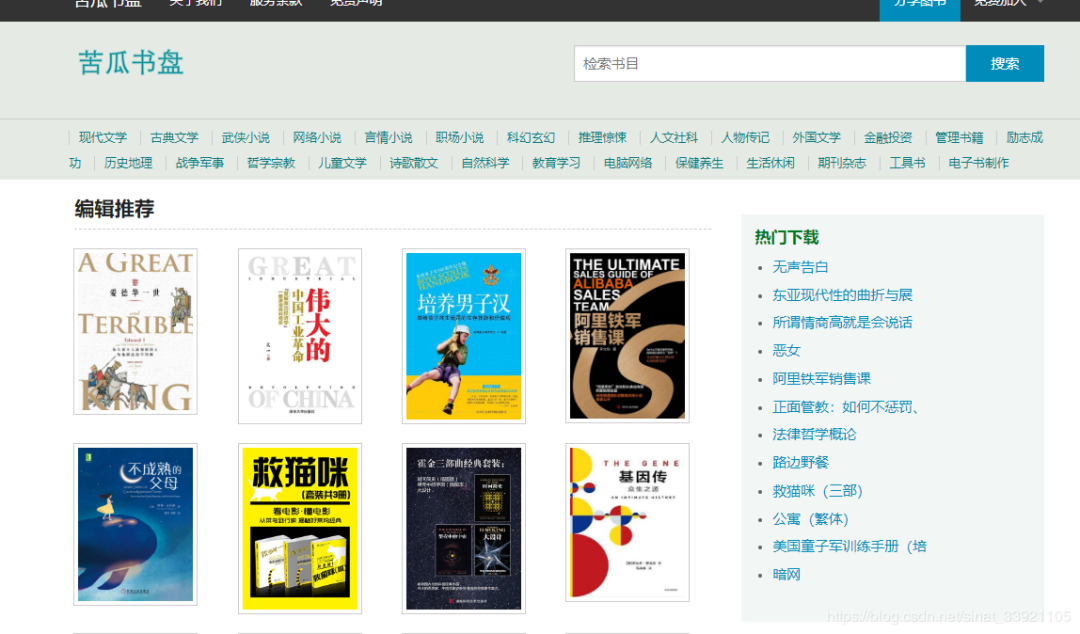Viewport: 1080px width, 634px height.
Task: Open 法律哲学概论 link
Action: pyautogui.click(x=814, y=434)
